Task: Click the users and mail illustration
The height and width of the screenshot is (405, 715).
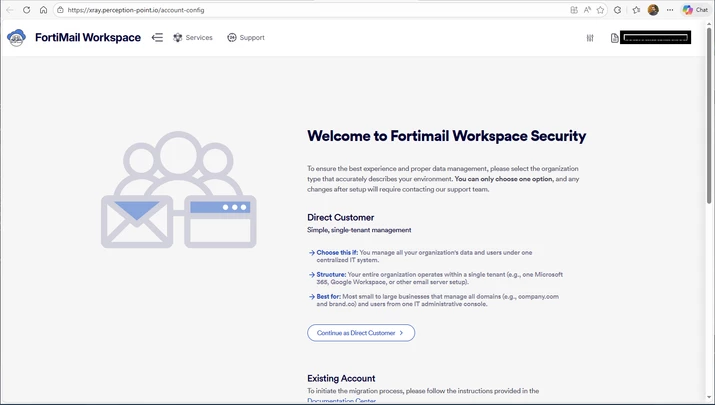Action: click(178, 190)
